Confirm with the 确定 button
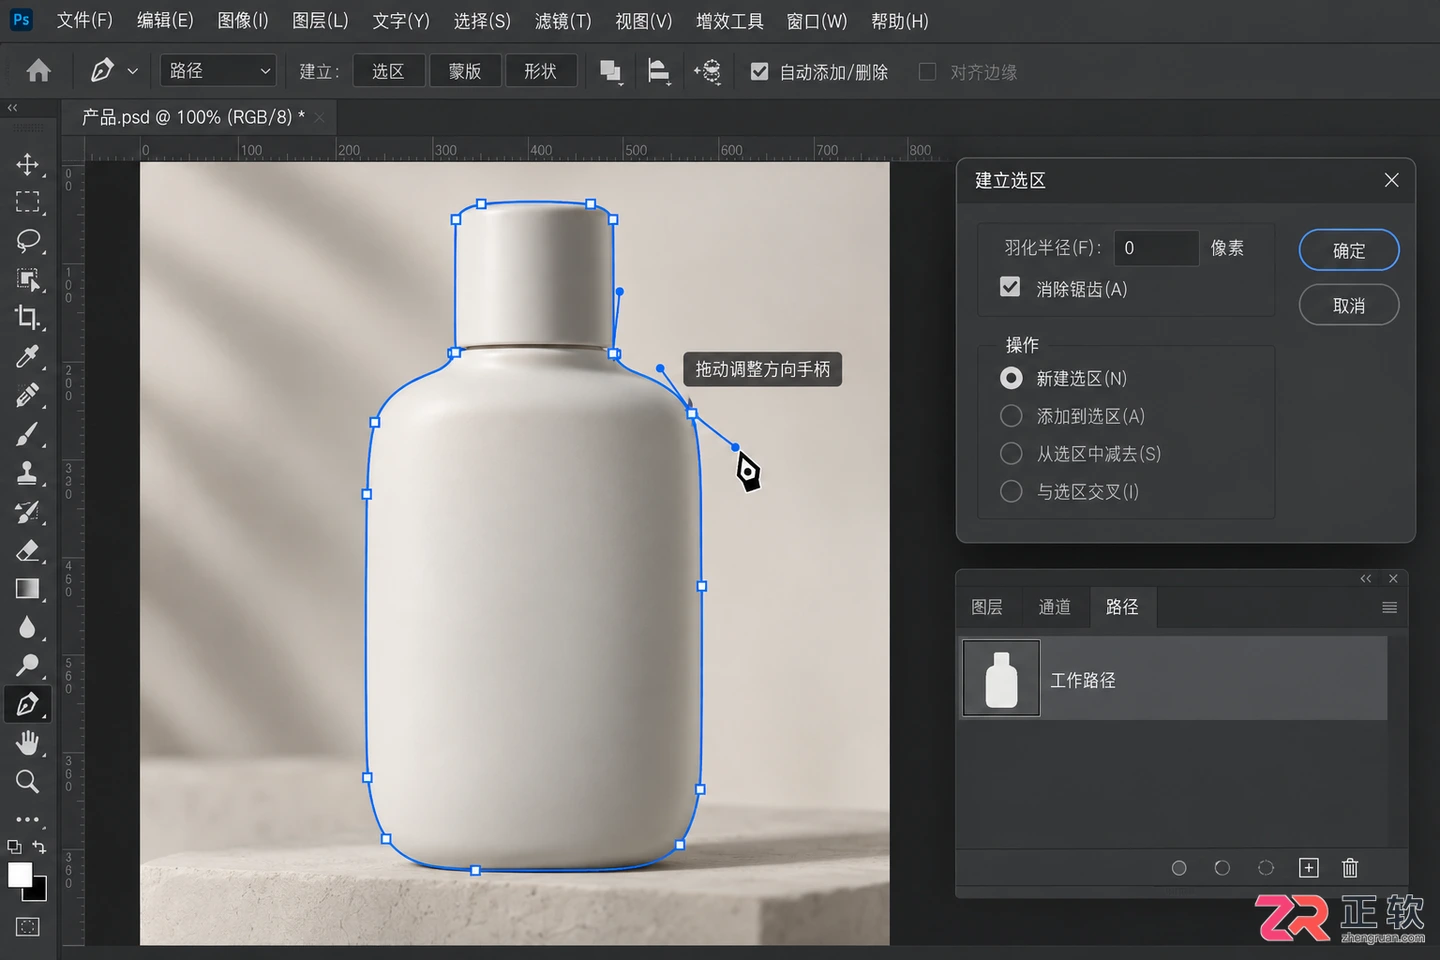1440x960 pixels. tap(1349, 250)
